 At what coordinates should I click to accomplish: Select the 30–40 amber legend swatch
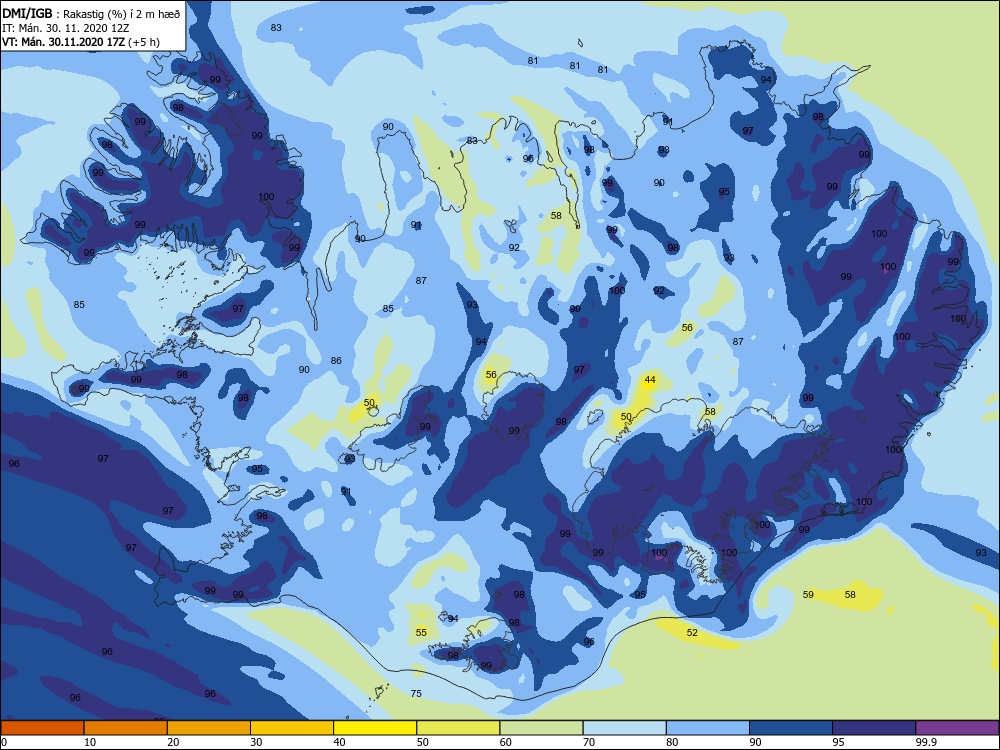pos(292,728)
